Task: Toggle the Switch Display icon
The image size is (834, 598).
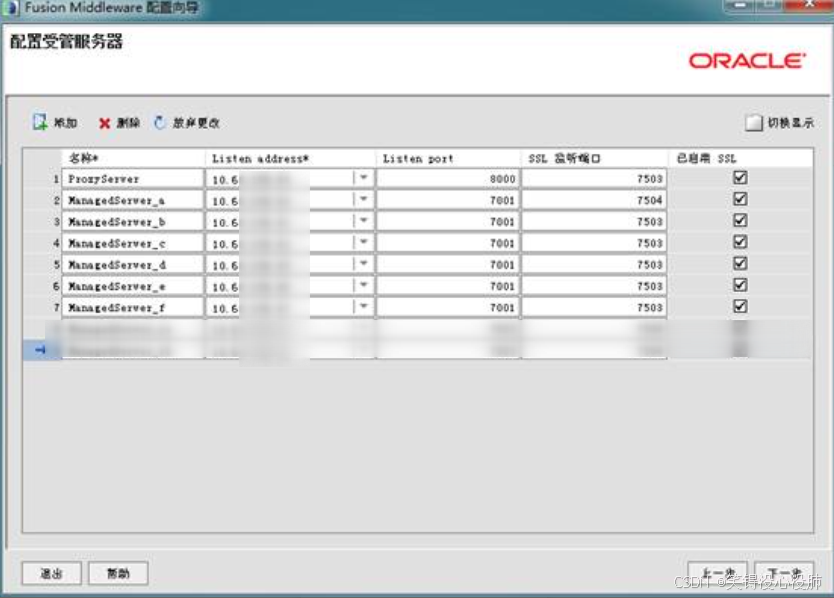Action: pos(753,123)
